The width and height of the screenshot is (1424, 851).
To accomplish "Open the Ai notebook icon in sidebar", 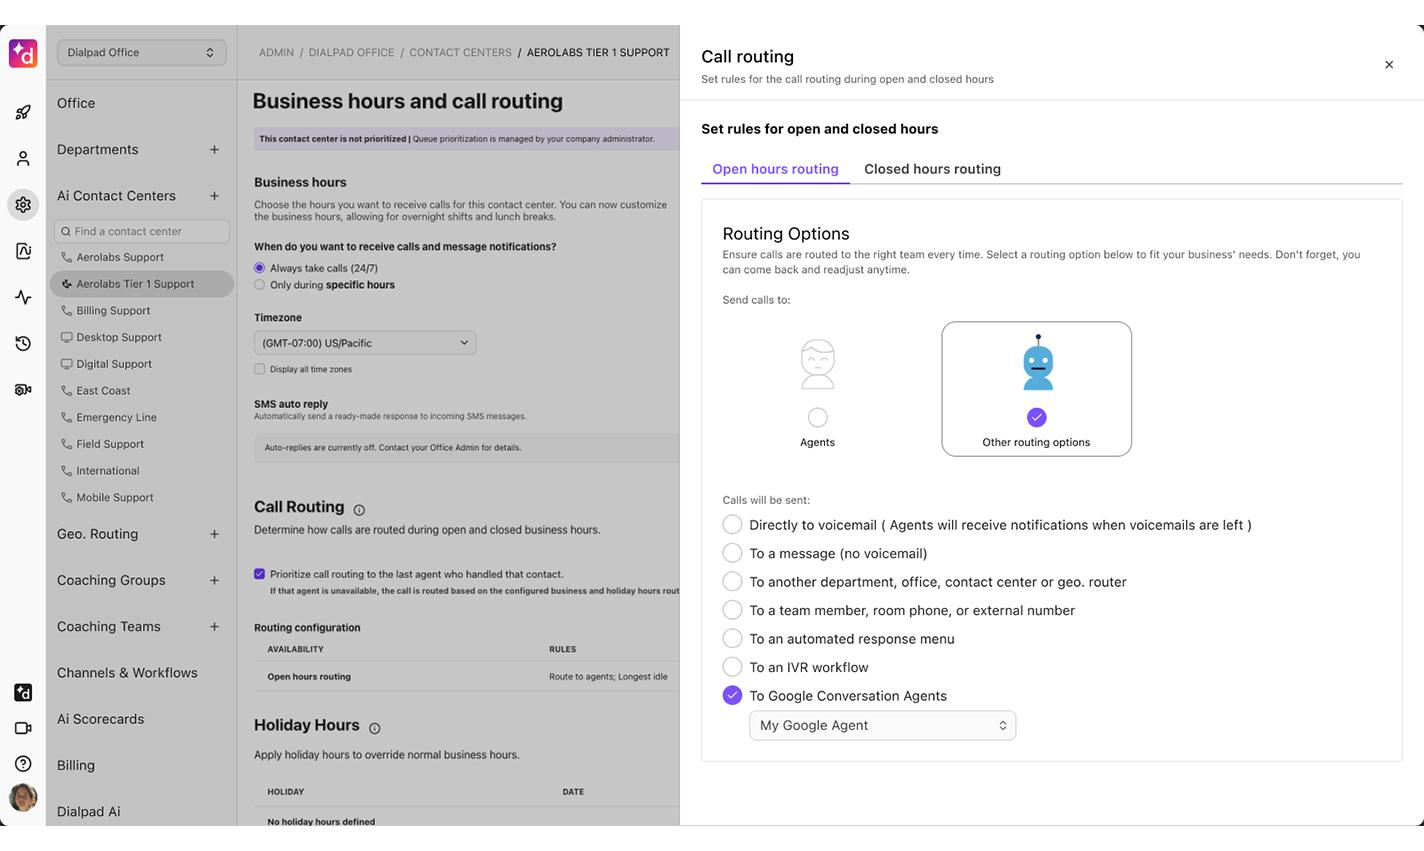I will 22,251.
